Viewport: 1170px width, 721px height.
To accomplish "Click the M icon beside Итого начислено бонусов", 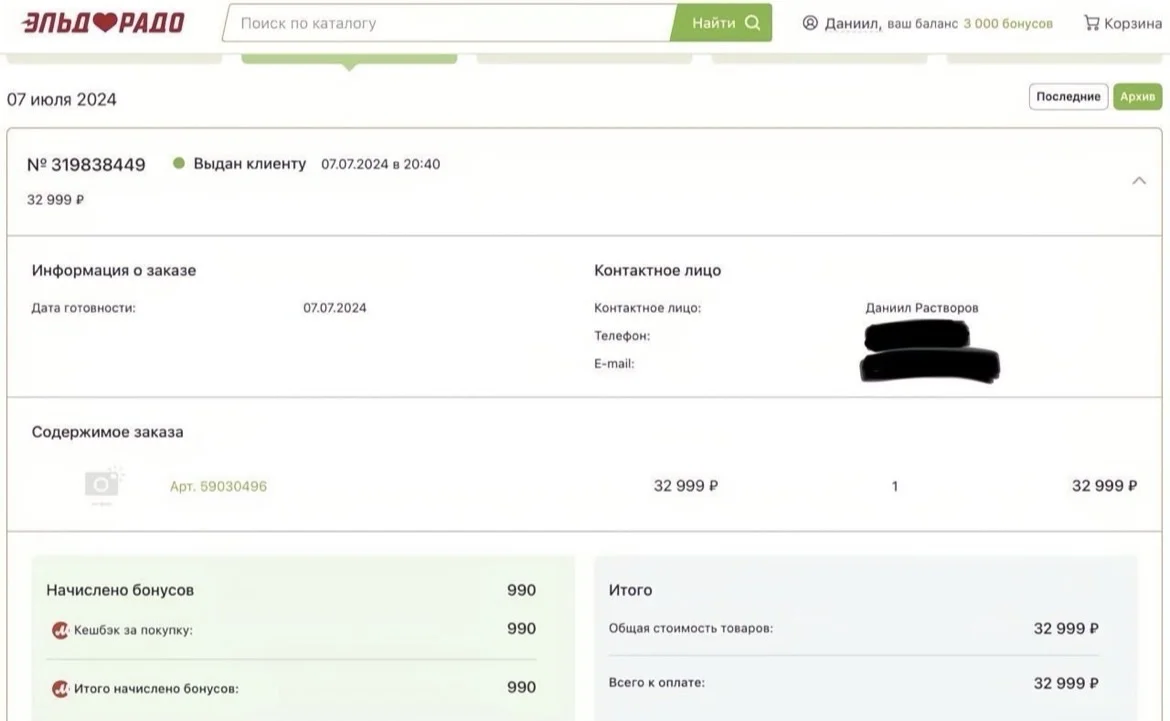I will [60, 688].
